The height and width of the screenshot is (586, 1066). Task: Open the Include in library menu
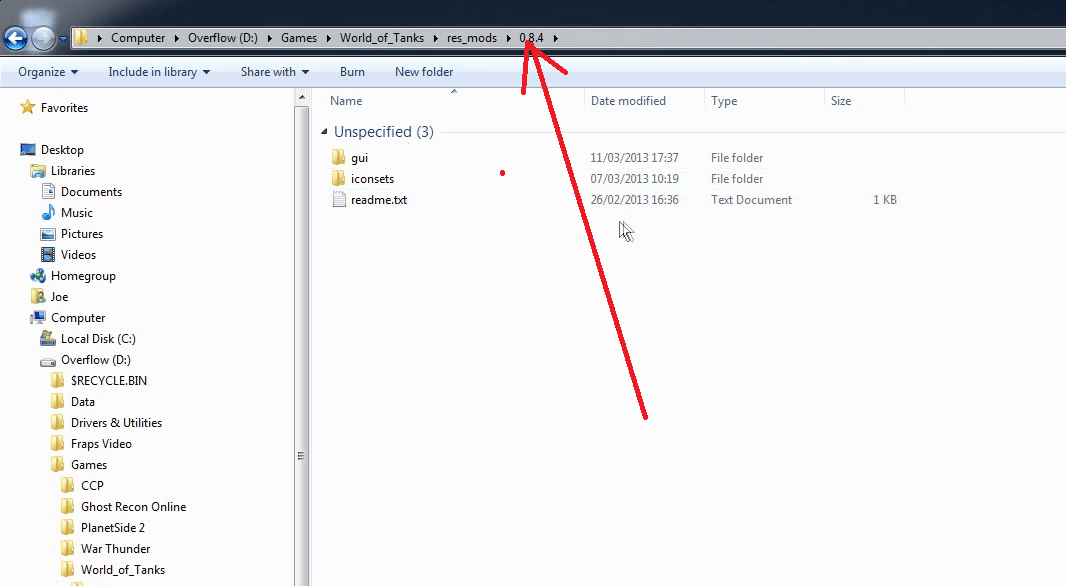point(159,72)
